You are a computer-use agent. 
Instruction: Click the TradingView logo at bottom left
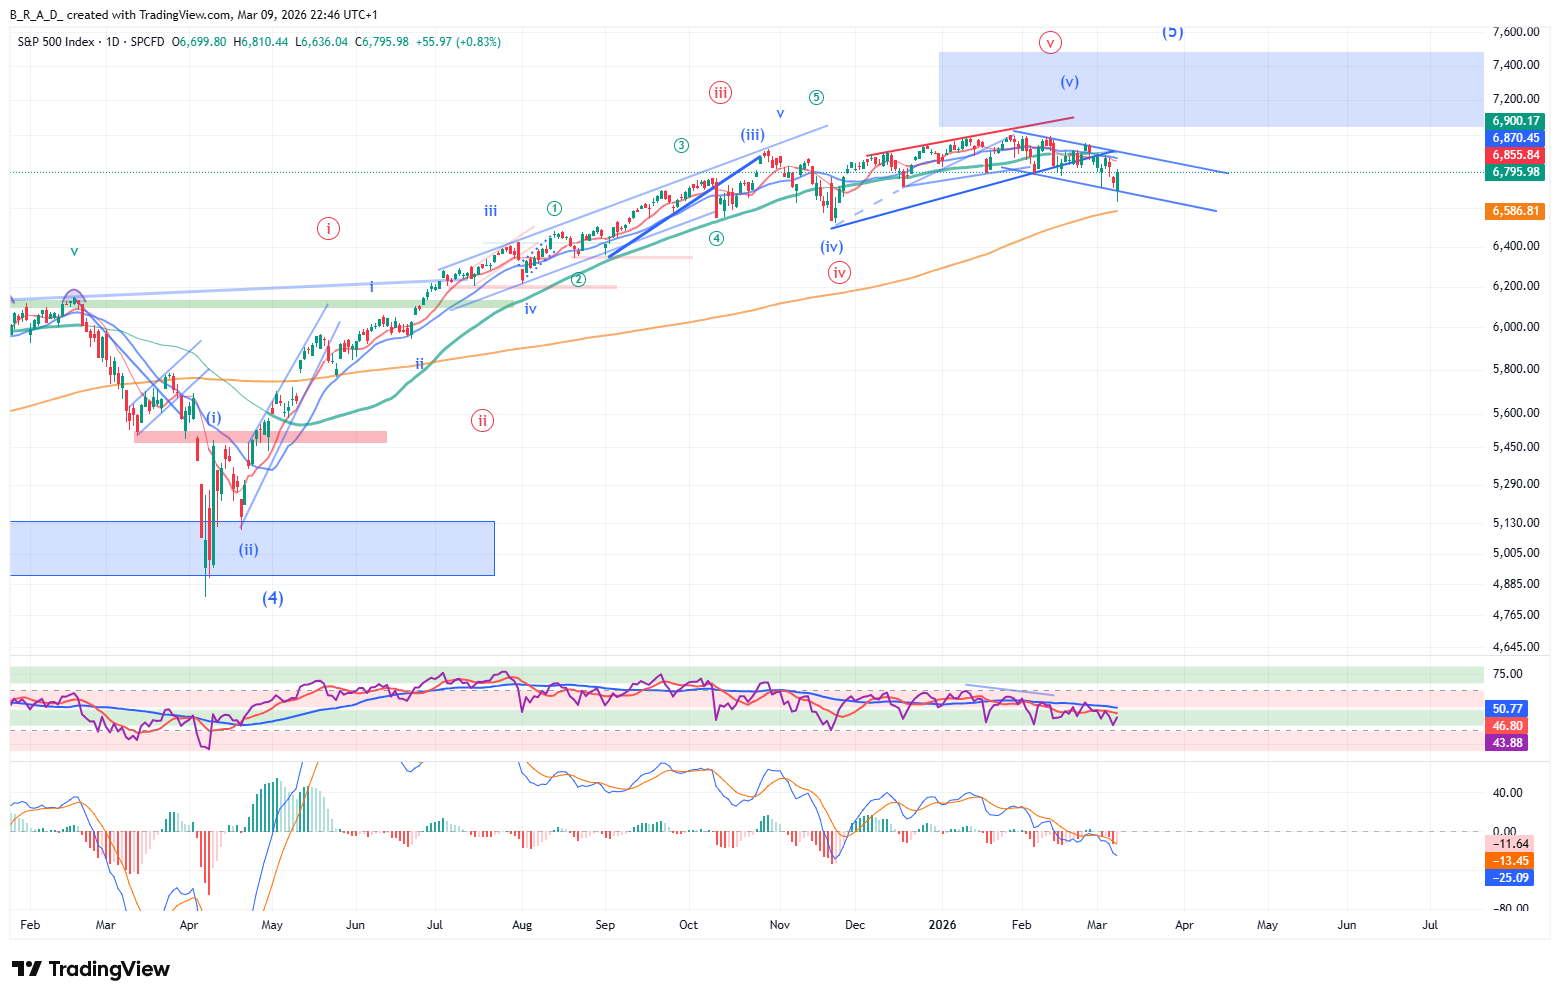pyautogui.click(x=91, y=969)
